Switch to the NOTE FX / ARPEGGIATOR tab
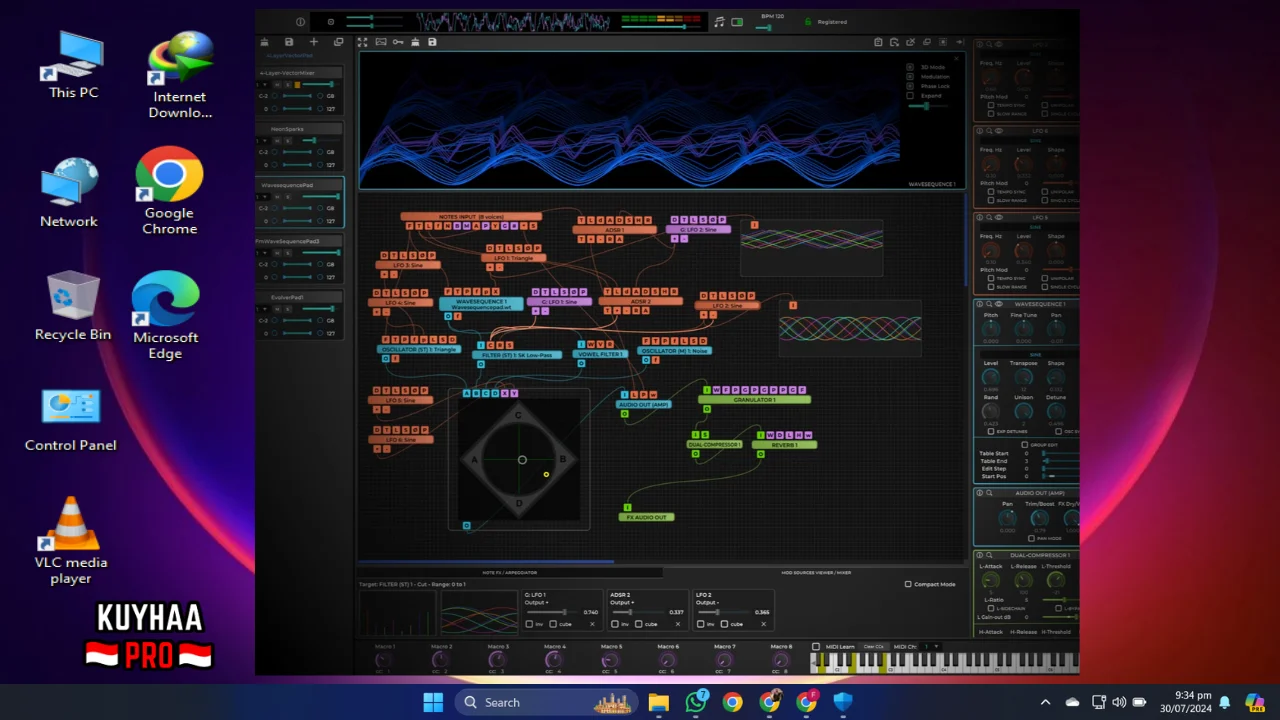1280x720 pixels. point(509,572)
